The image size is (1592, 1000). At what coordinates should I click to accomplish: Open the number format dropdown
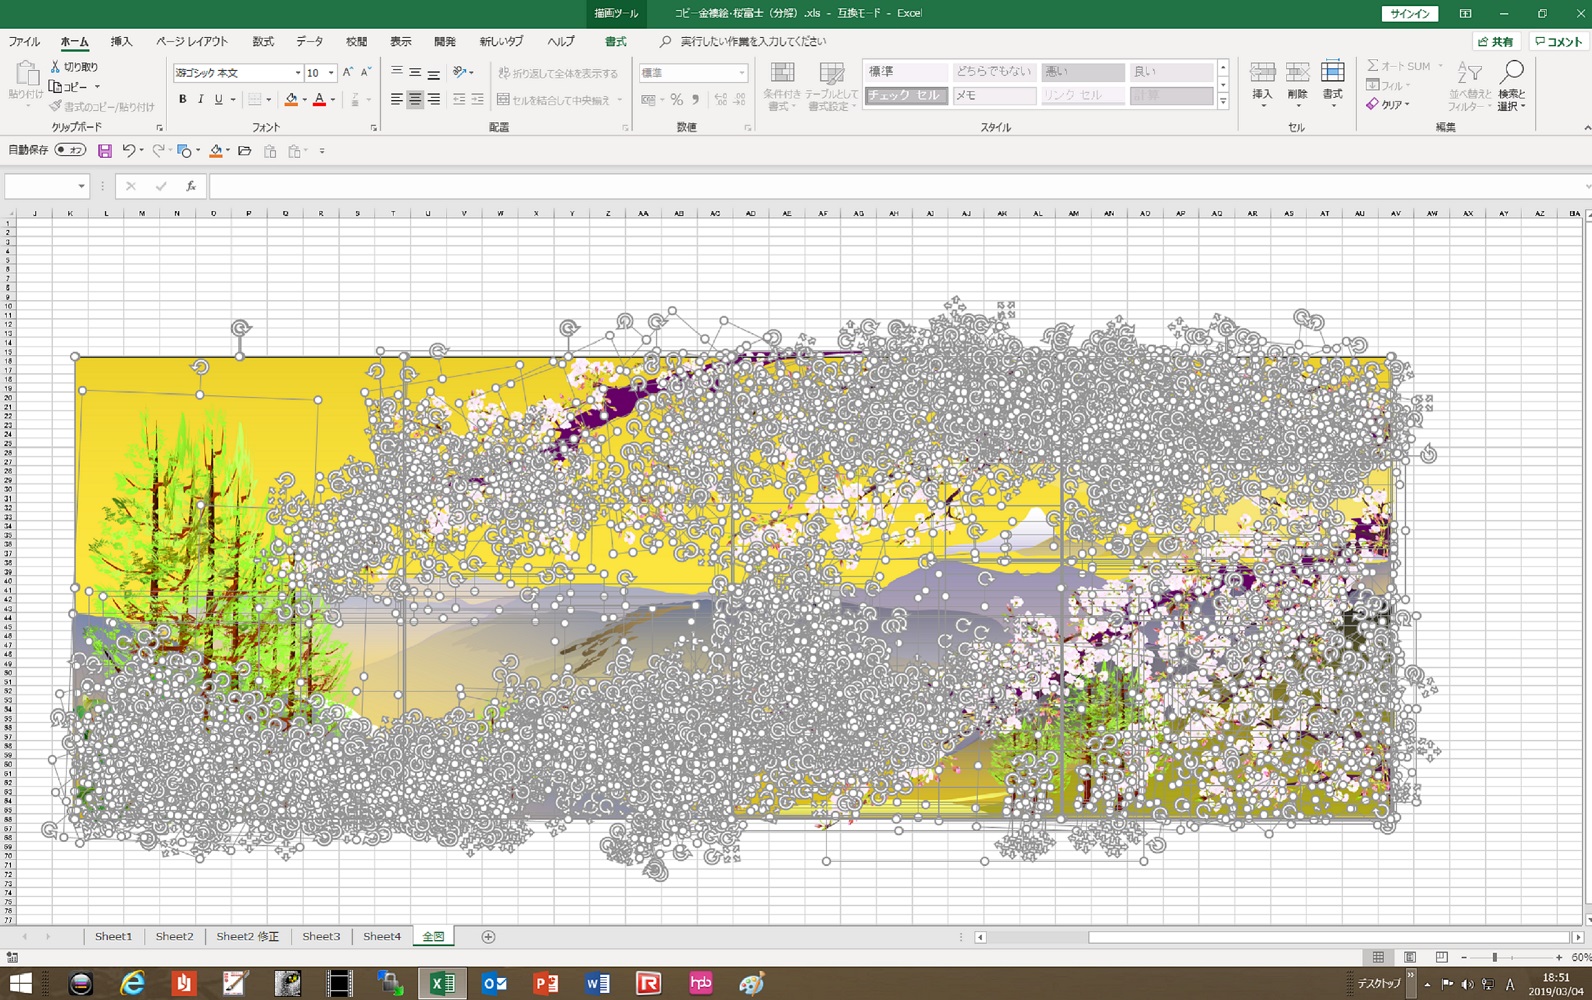[741, 73]
